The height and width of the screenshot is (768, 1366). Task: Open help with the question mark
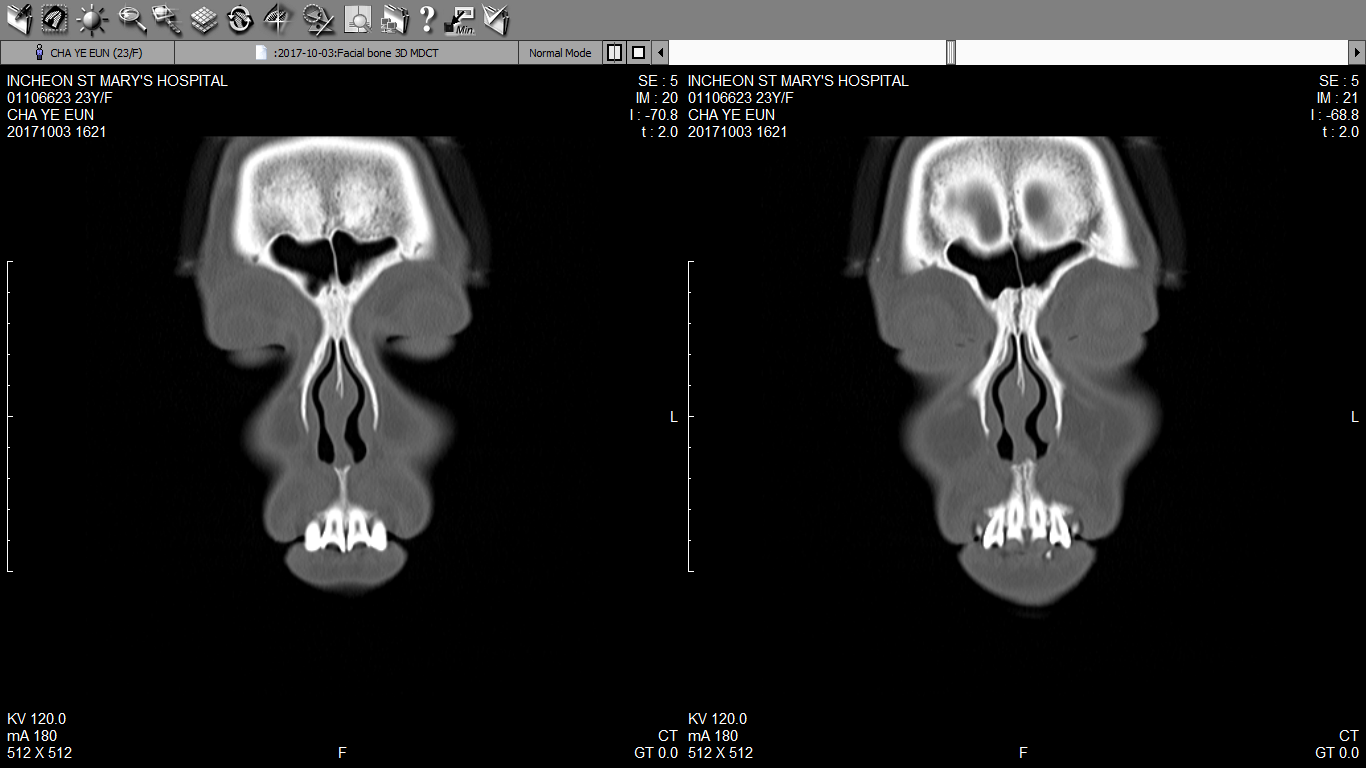(x=427, y=17)
